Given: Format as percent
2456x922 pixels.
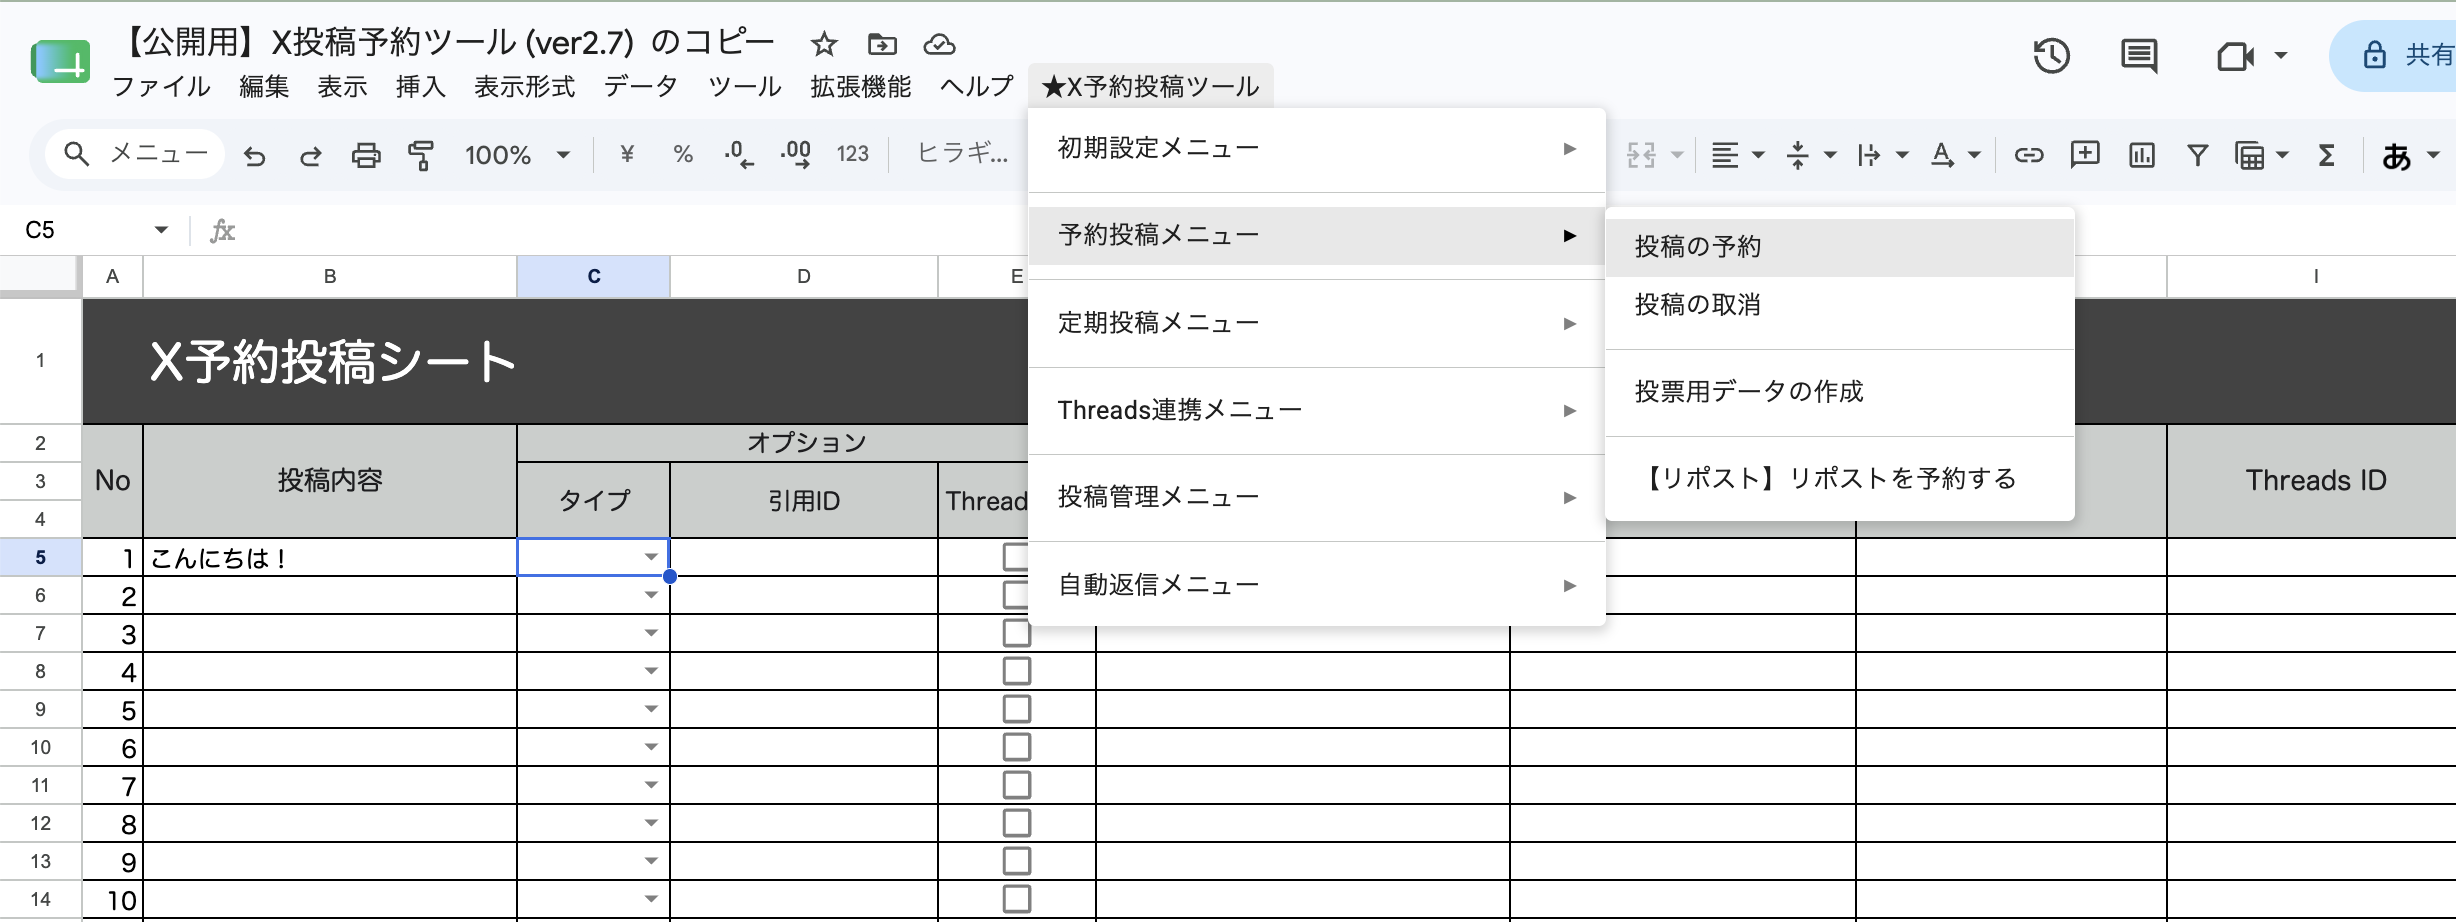Looking at the screenshot, I should point(683,154).
